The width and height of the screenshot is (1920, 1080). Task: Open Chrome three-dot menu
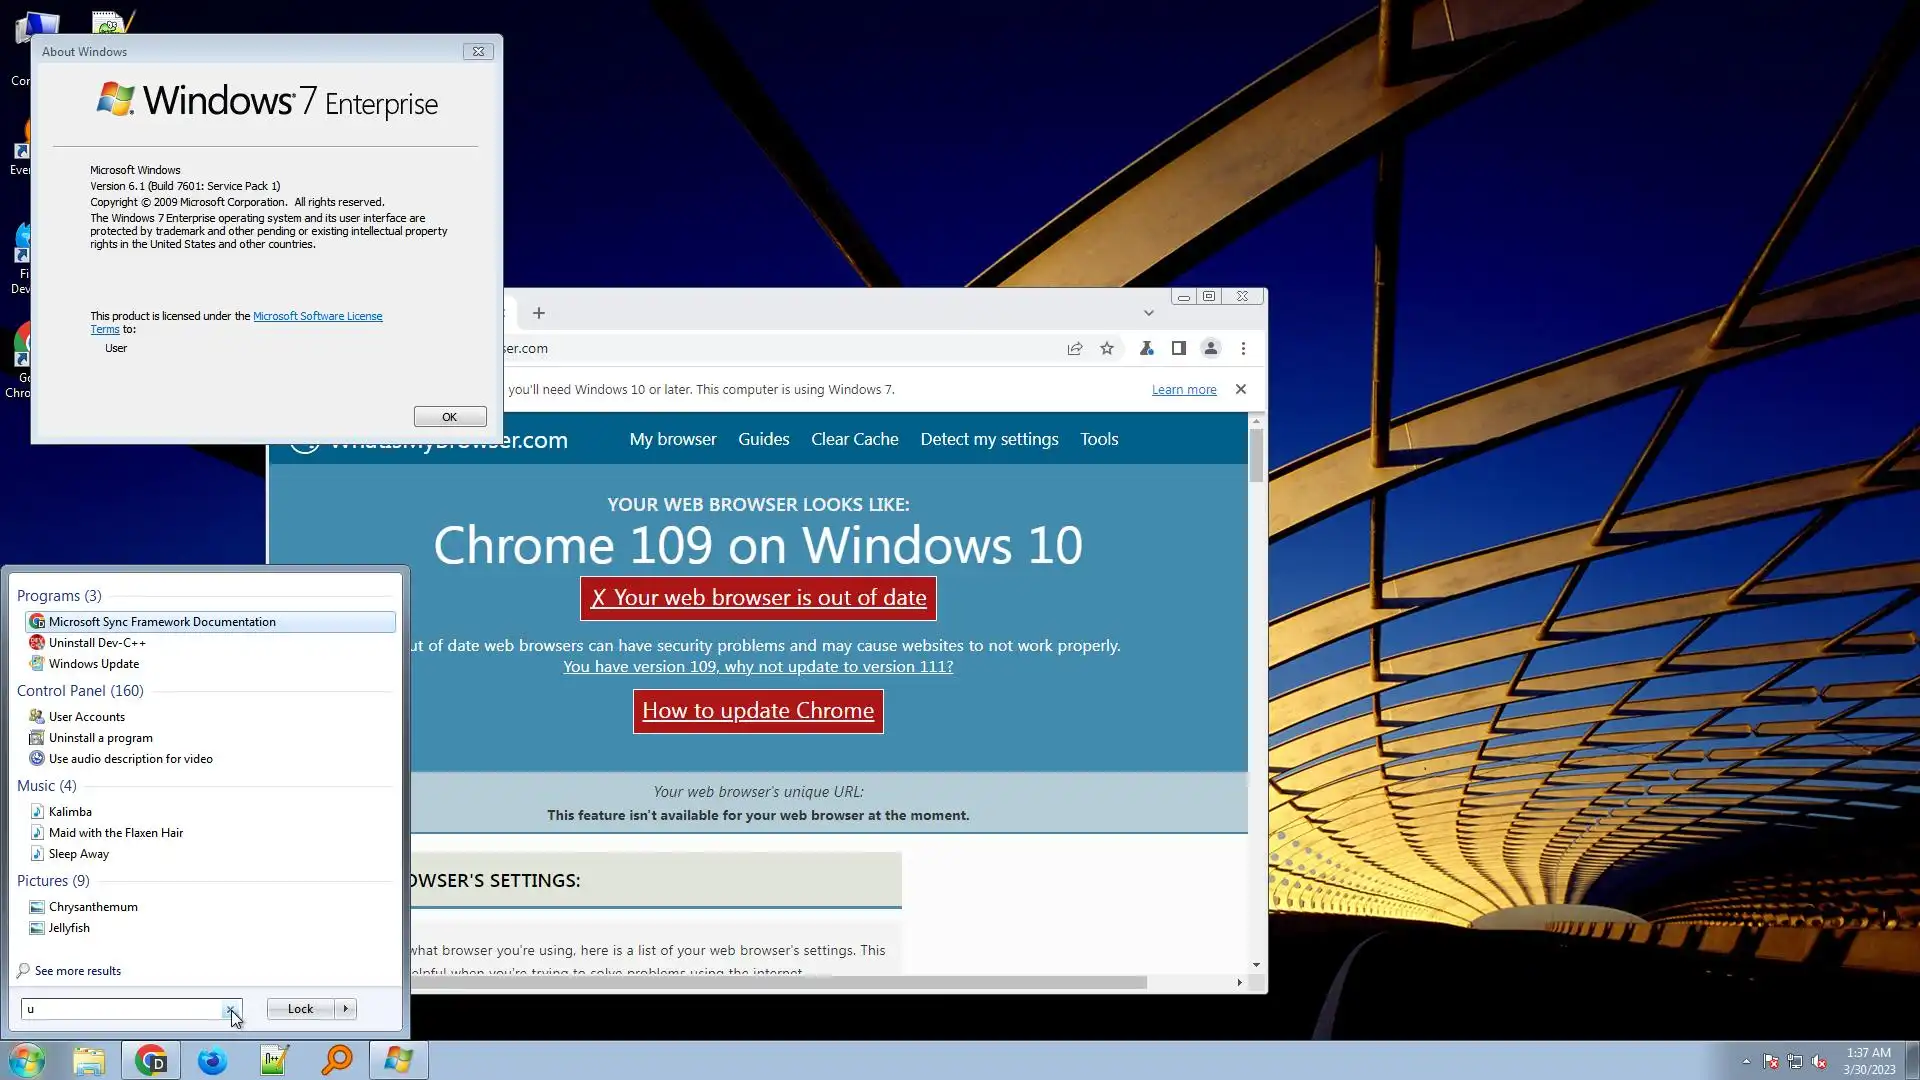click(1244, 349)
